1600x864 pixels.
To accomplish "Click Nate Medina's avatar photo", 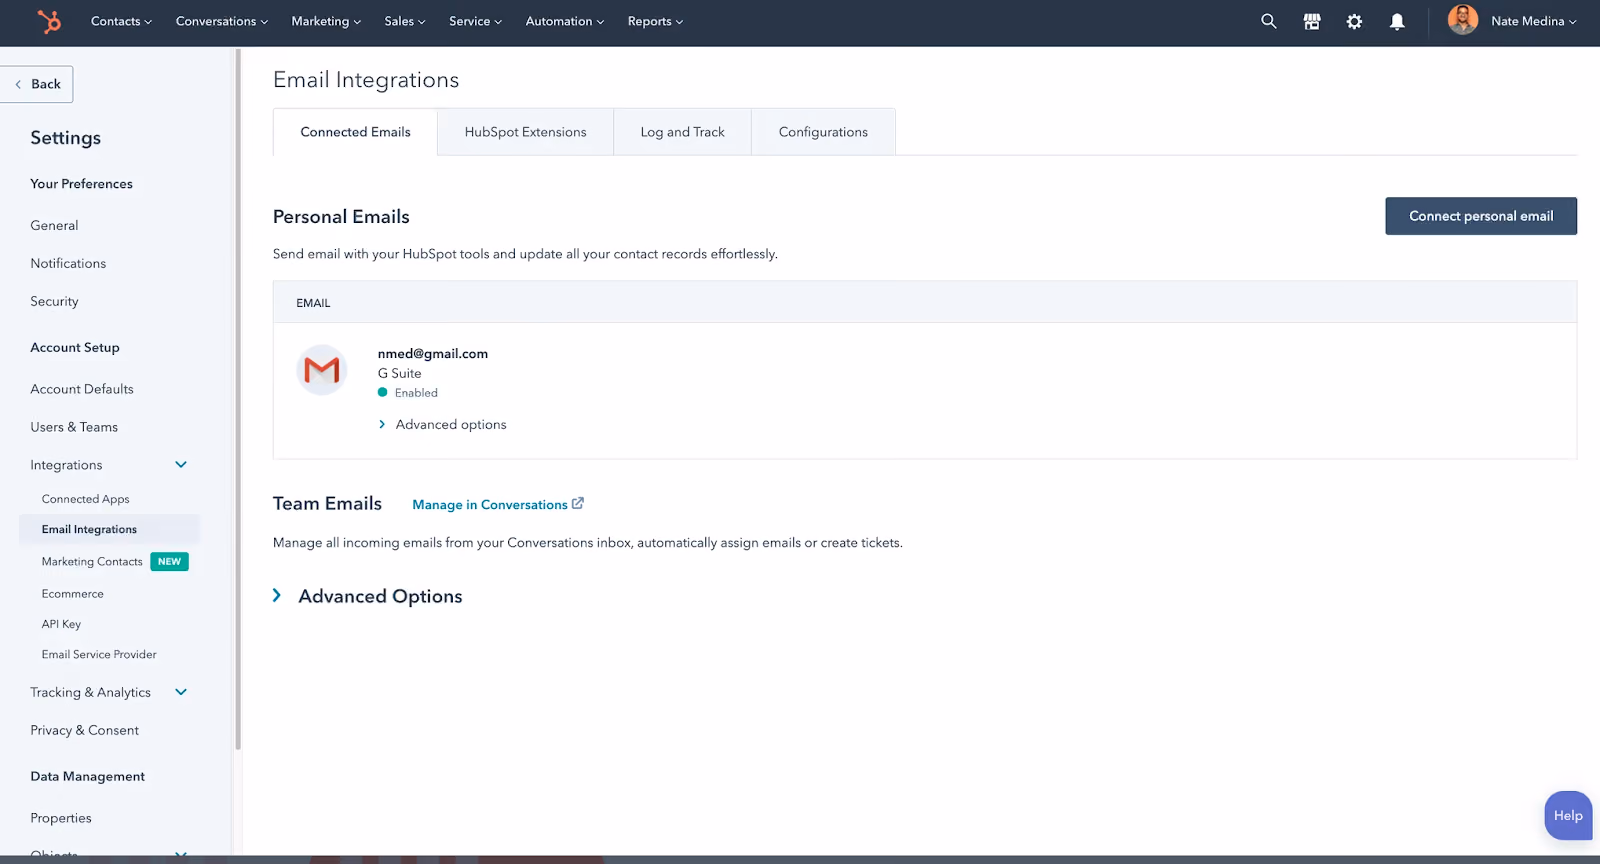I will [1463, 20].
